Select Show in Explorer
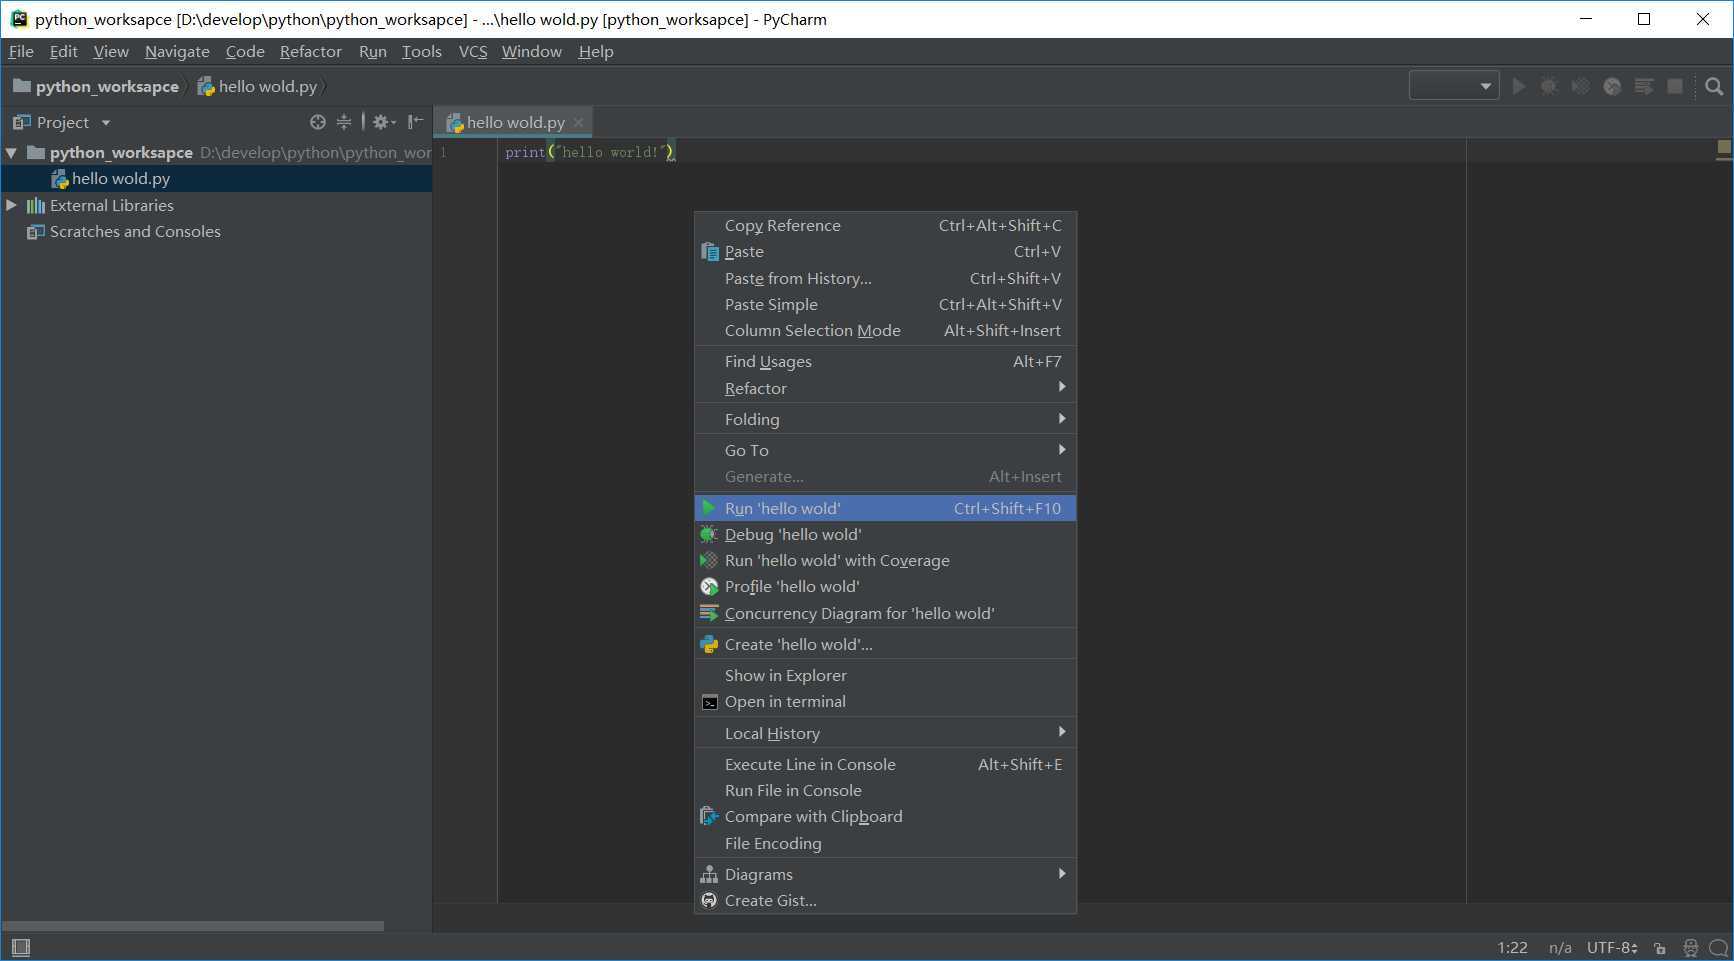The image size is (1734, 961). [885, 675]
